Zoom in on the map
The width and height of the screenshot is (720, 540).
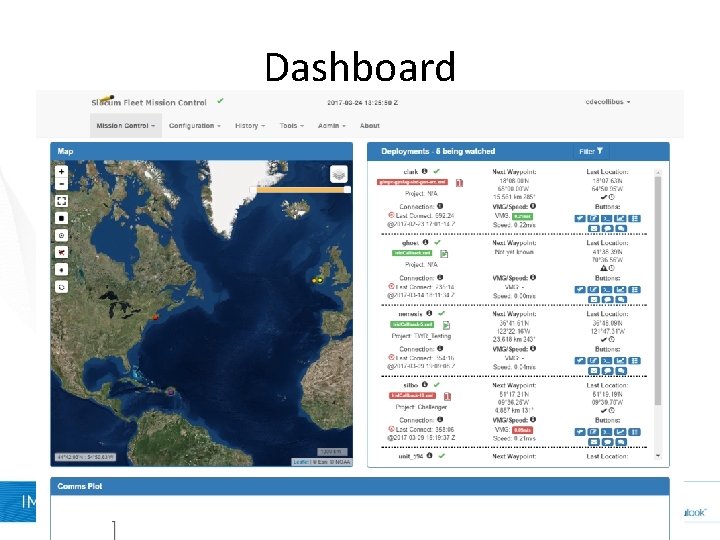[x=62, y=172]
